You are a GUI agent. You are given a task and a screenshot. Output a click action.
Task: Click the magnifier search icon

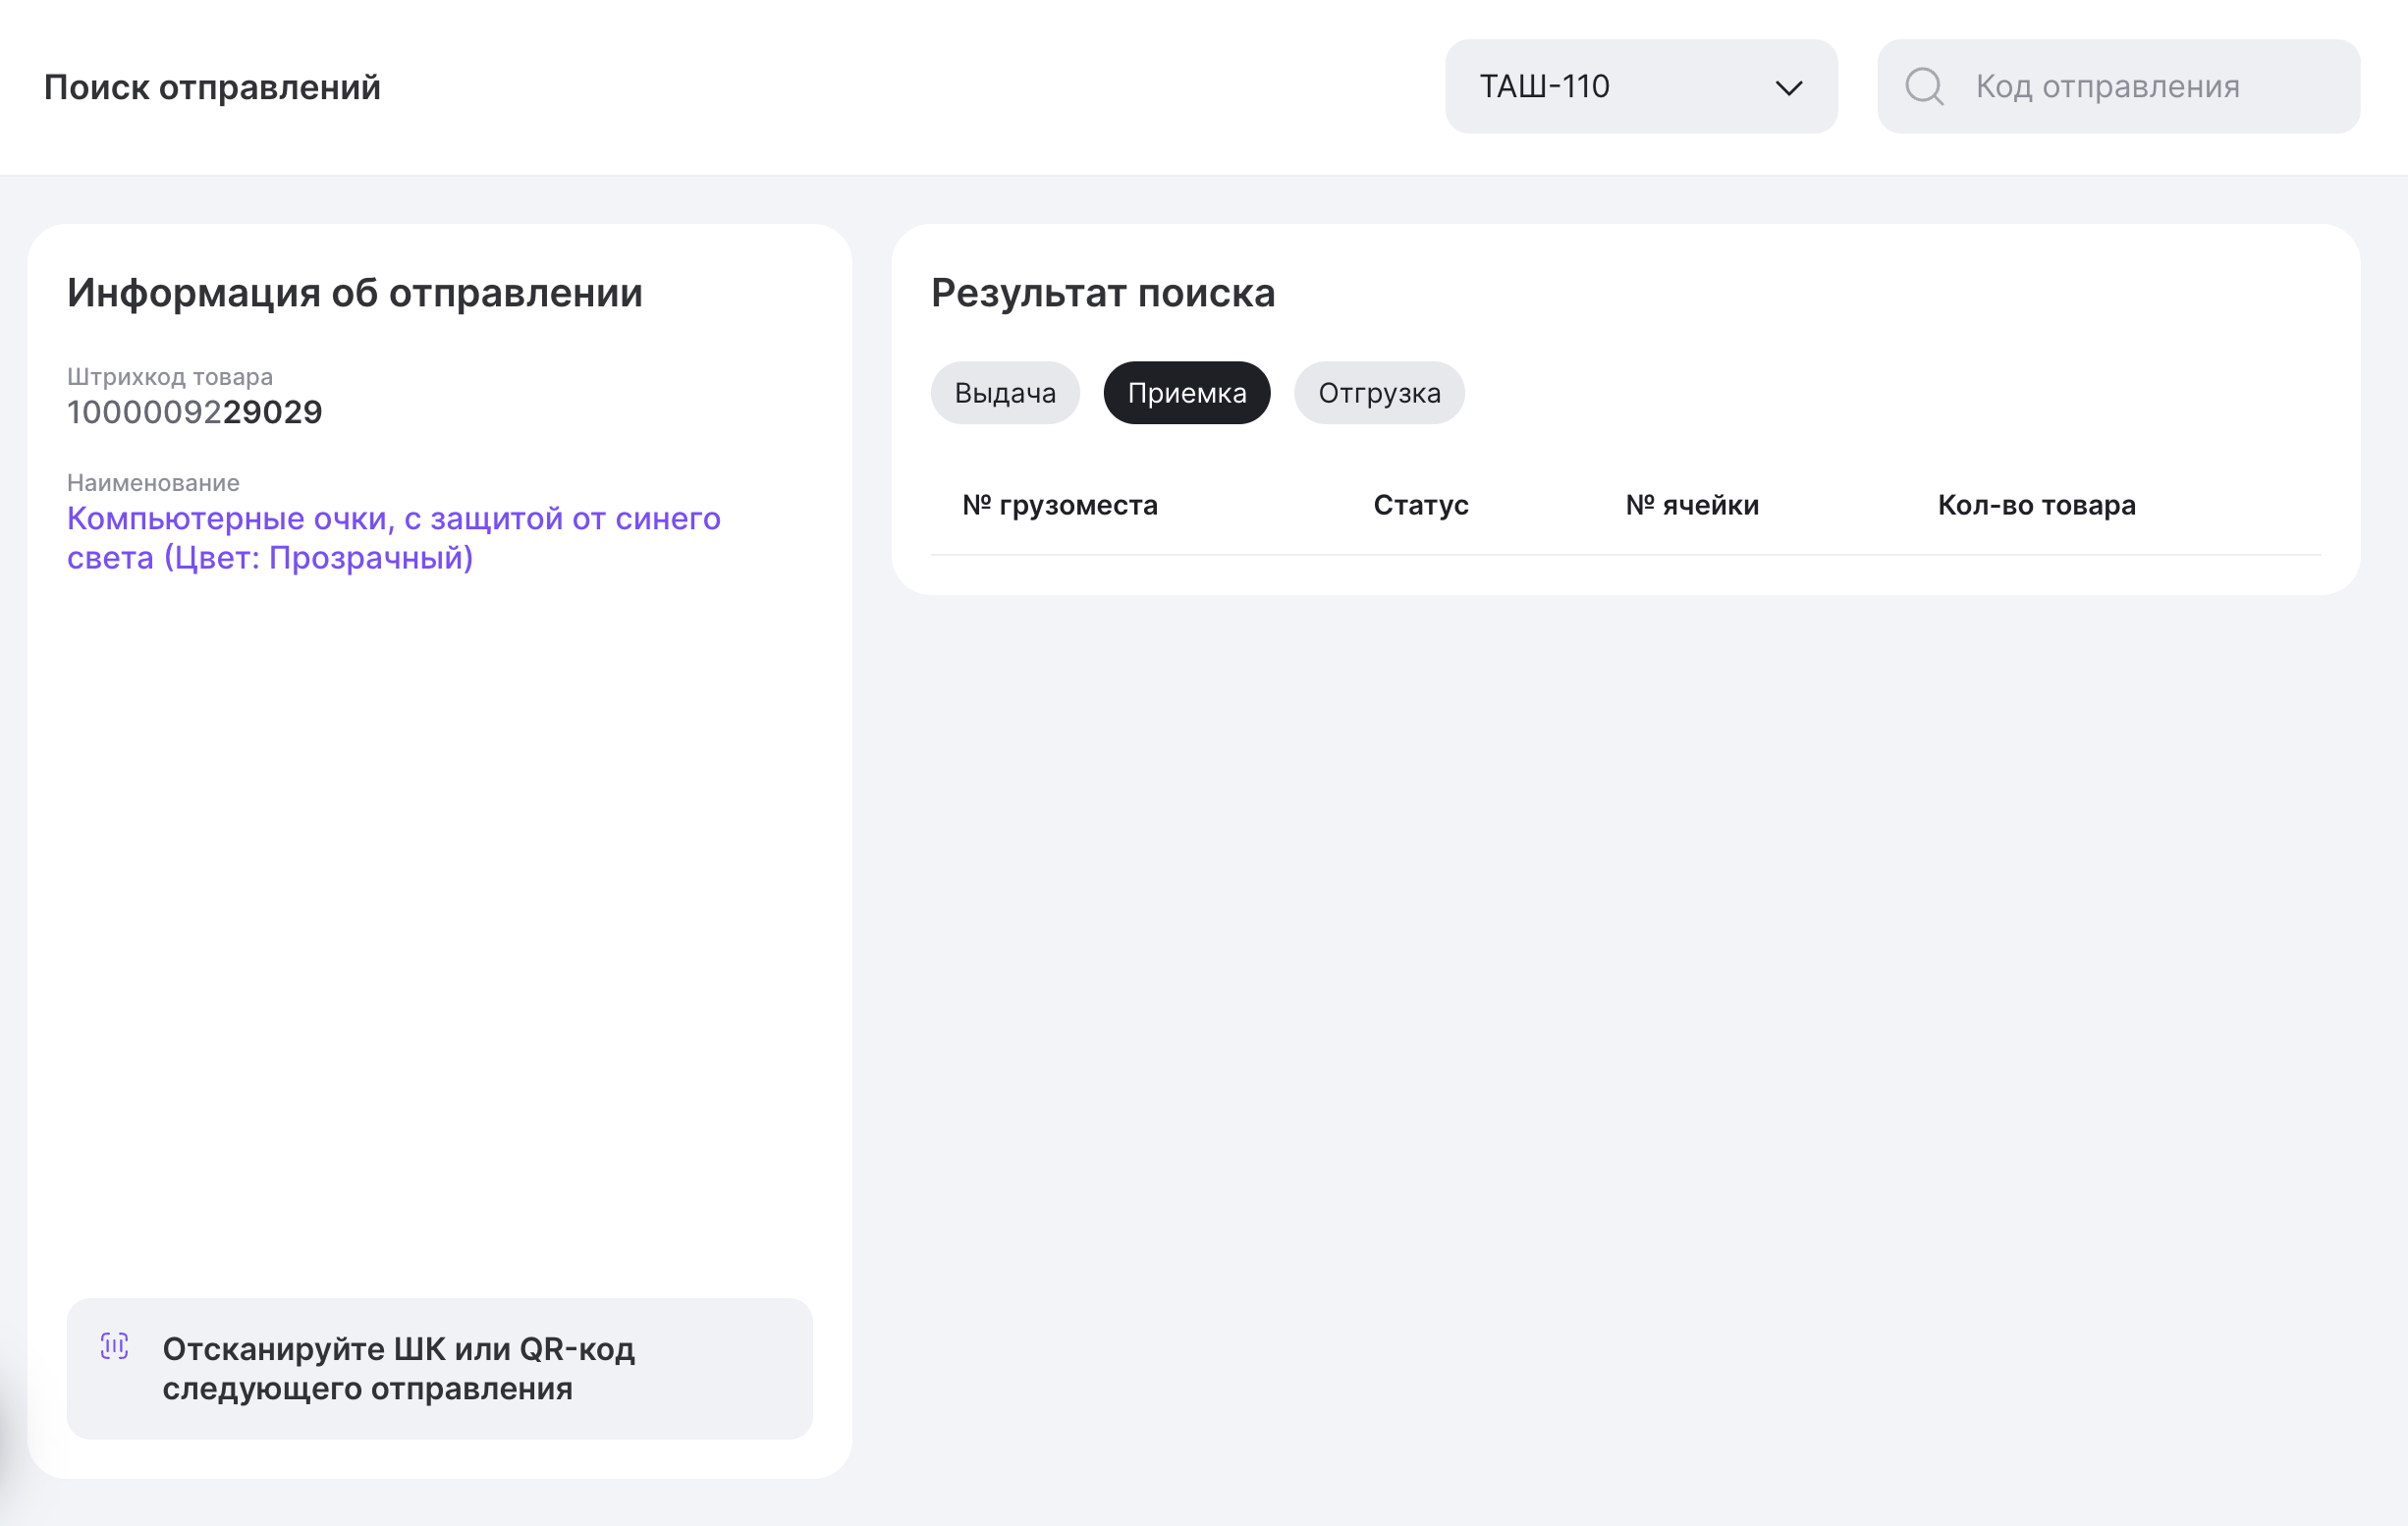tap(1923, 87)
